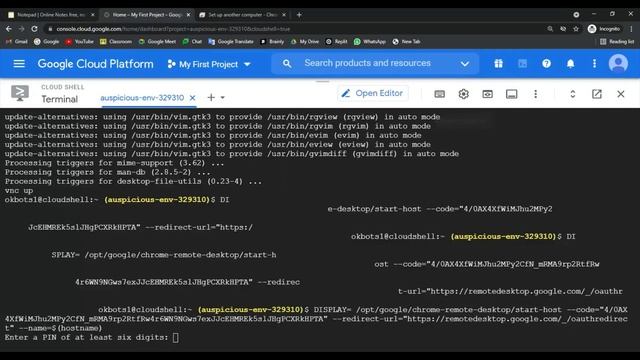Open the Brainly bookmark
Image resolution: width=640 pixels, height=360 pixels.
tap(272, 42)
